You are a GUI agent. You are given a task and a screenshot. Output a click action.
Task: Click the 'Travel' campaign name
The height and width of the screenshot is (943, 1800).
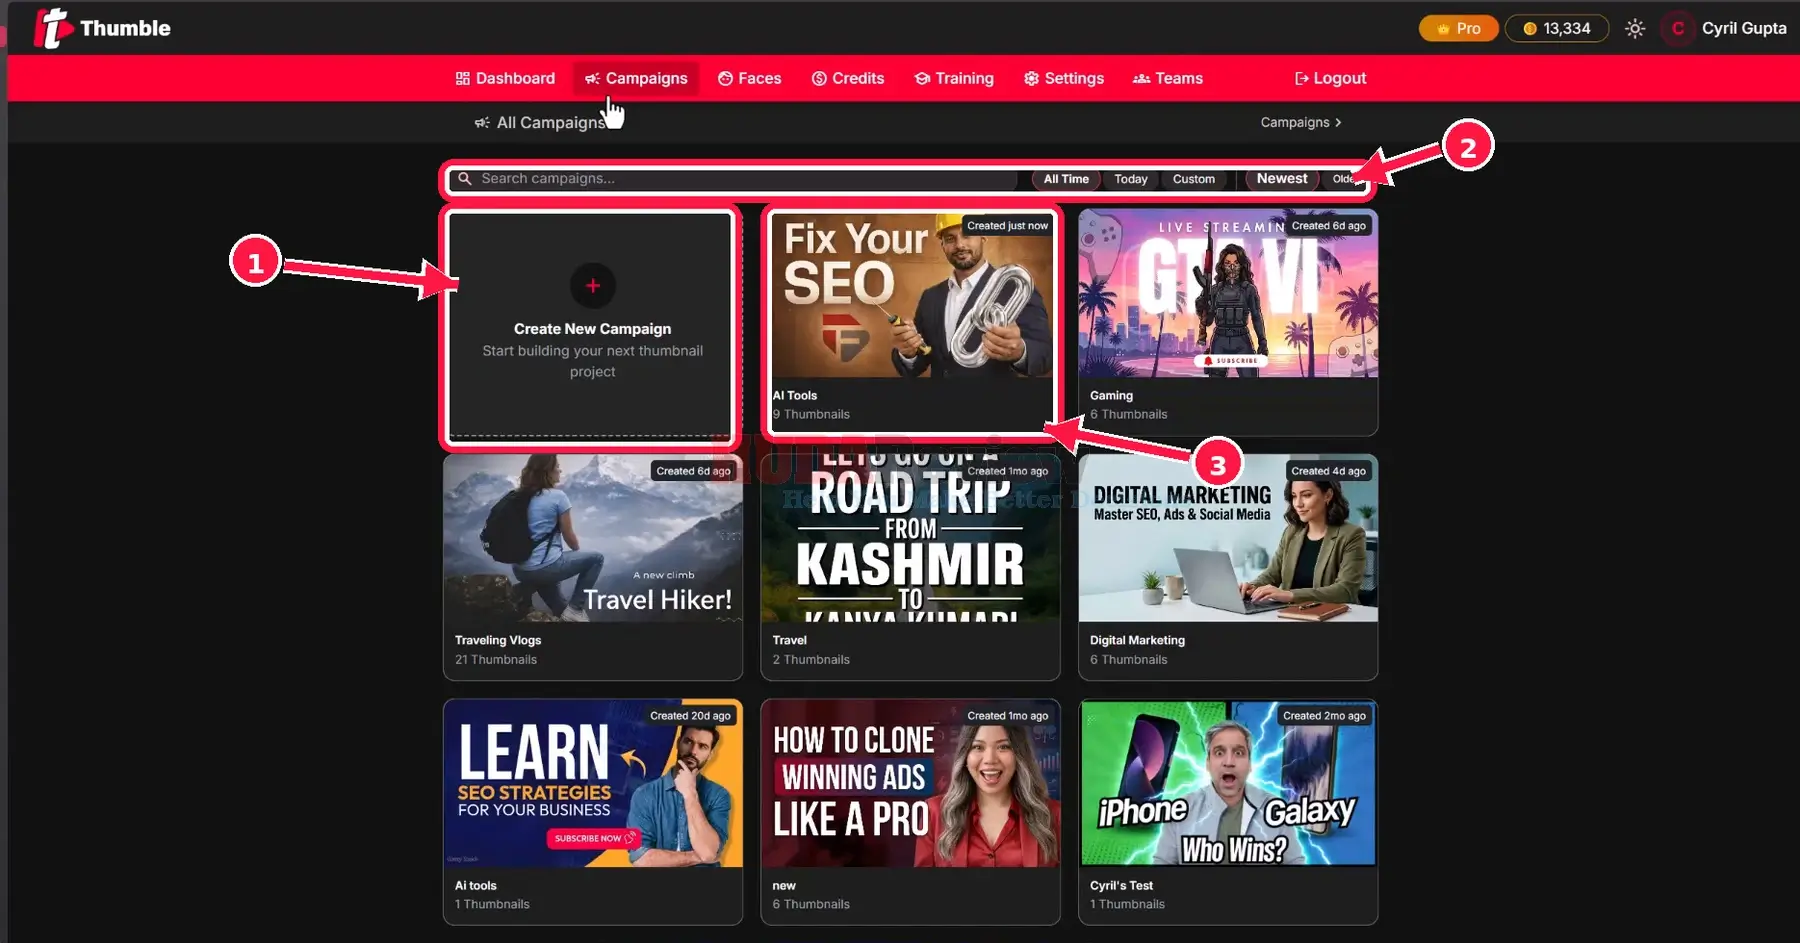[789, 641]
